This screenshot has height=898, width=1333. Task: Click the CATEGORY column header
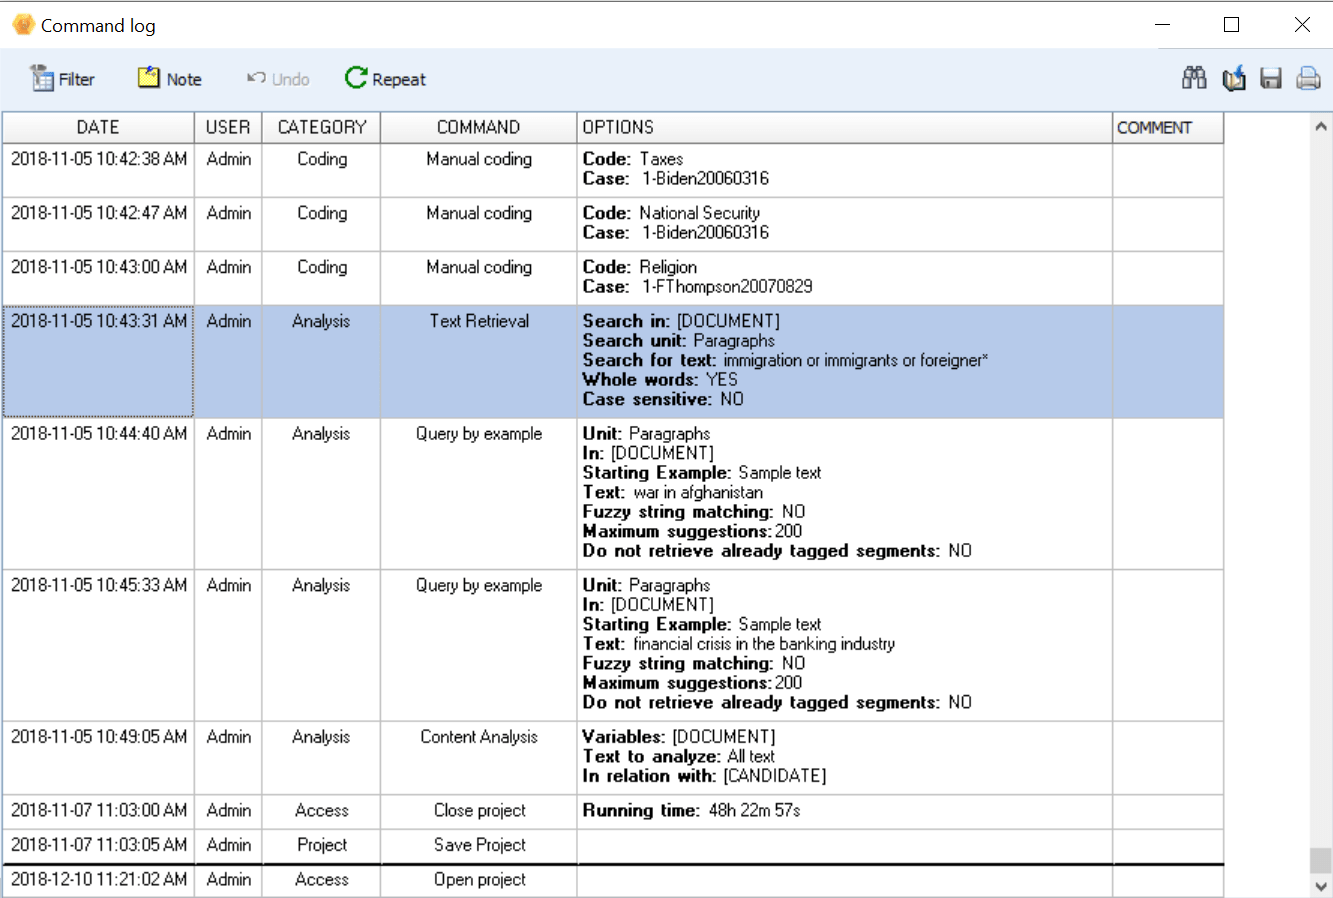322,127
